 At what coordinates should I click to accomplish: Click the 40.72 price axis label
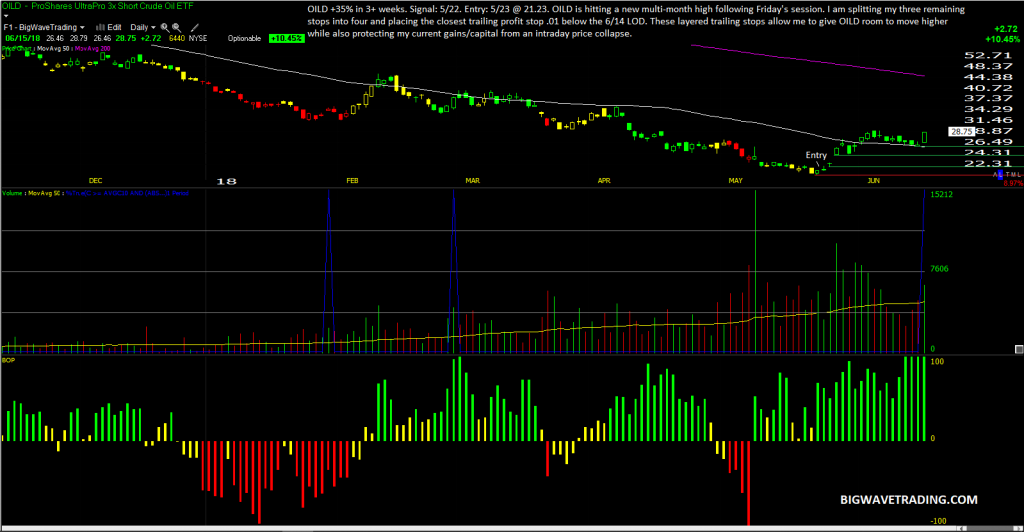point(988,87)
